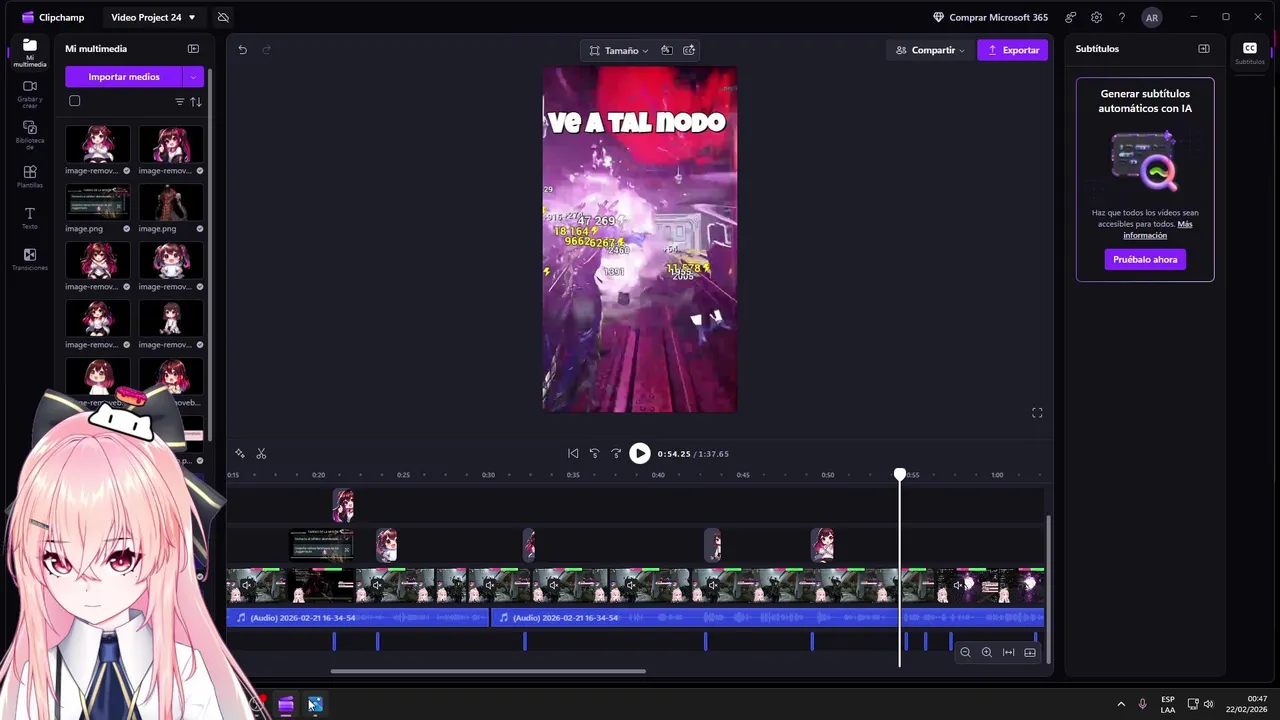Select the first image-remov media thumbnail
Viewport: 1280px width, 720px height.
click(98, 145)
